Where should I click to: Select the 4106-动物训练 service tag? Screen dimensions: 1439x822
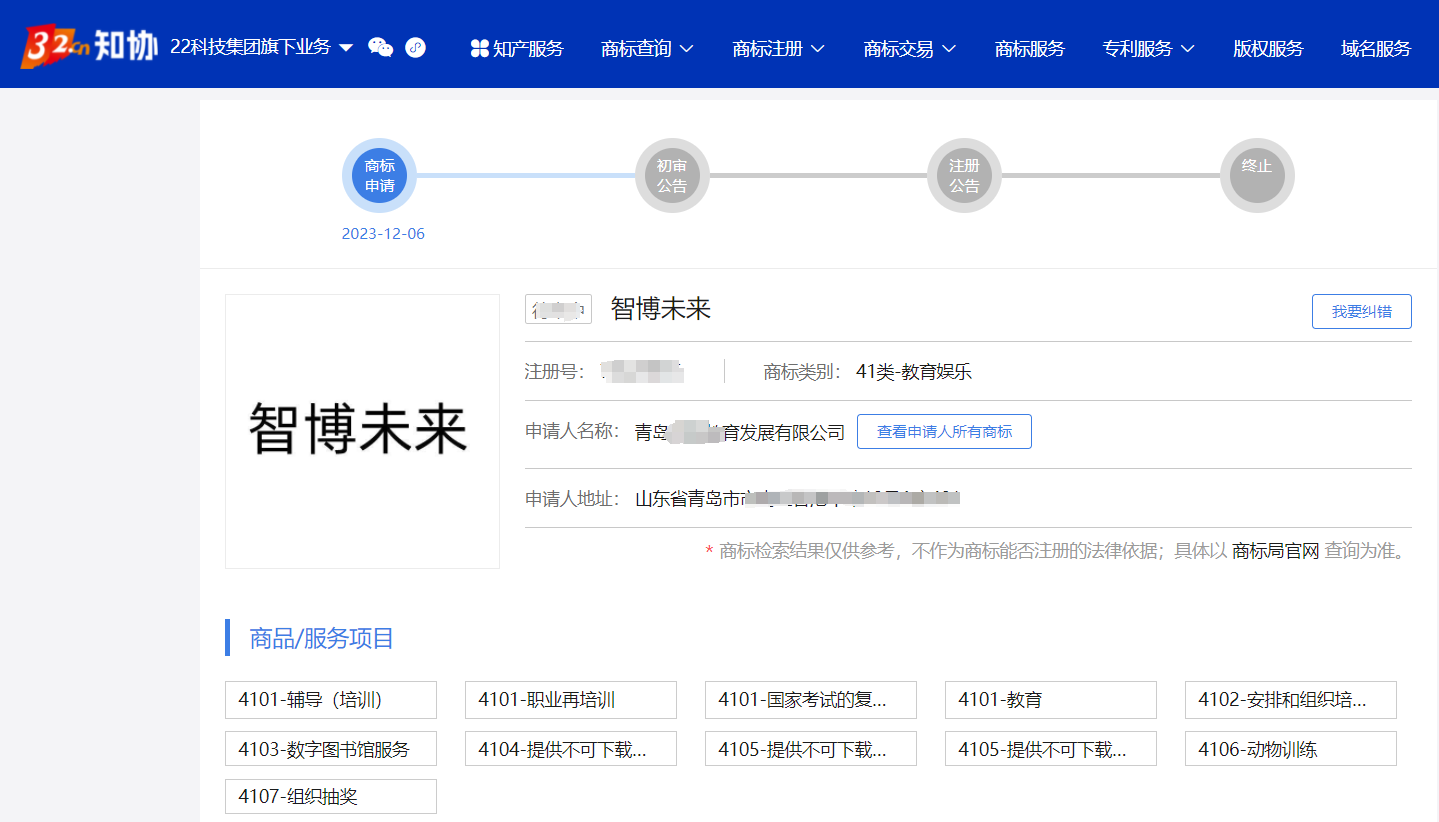pos(1291,749)
